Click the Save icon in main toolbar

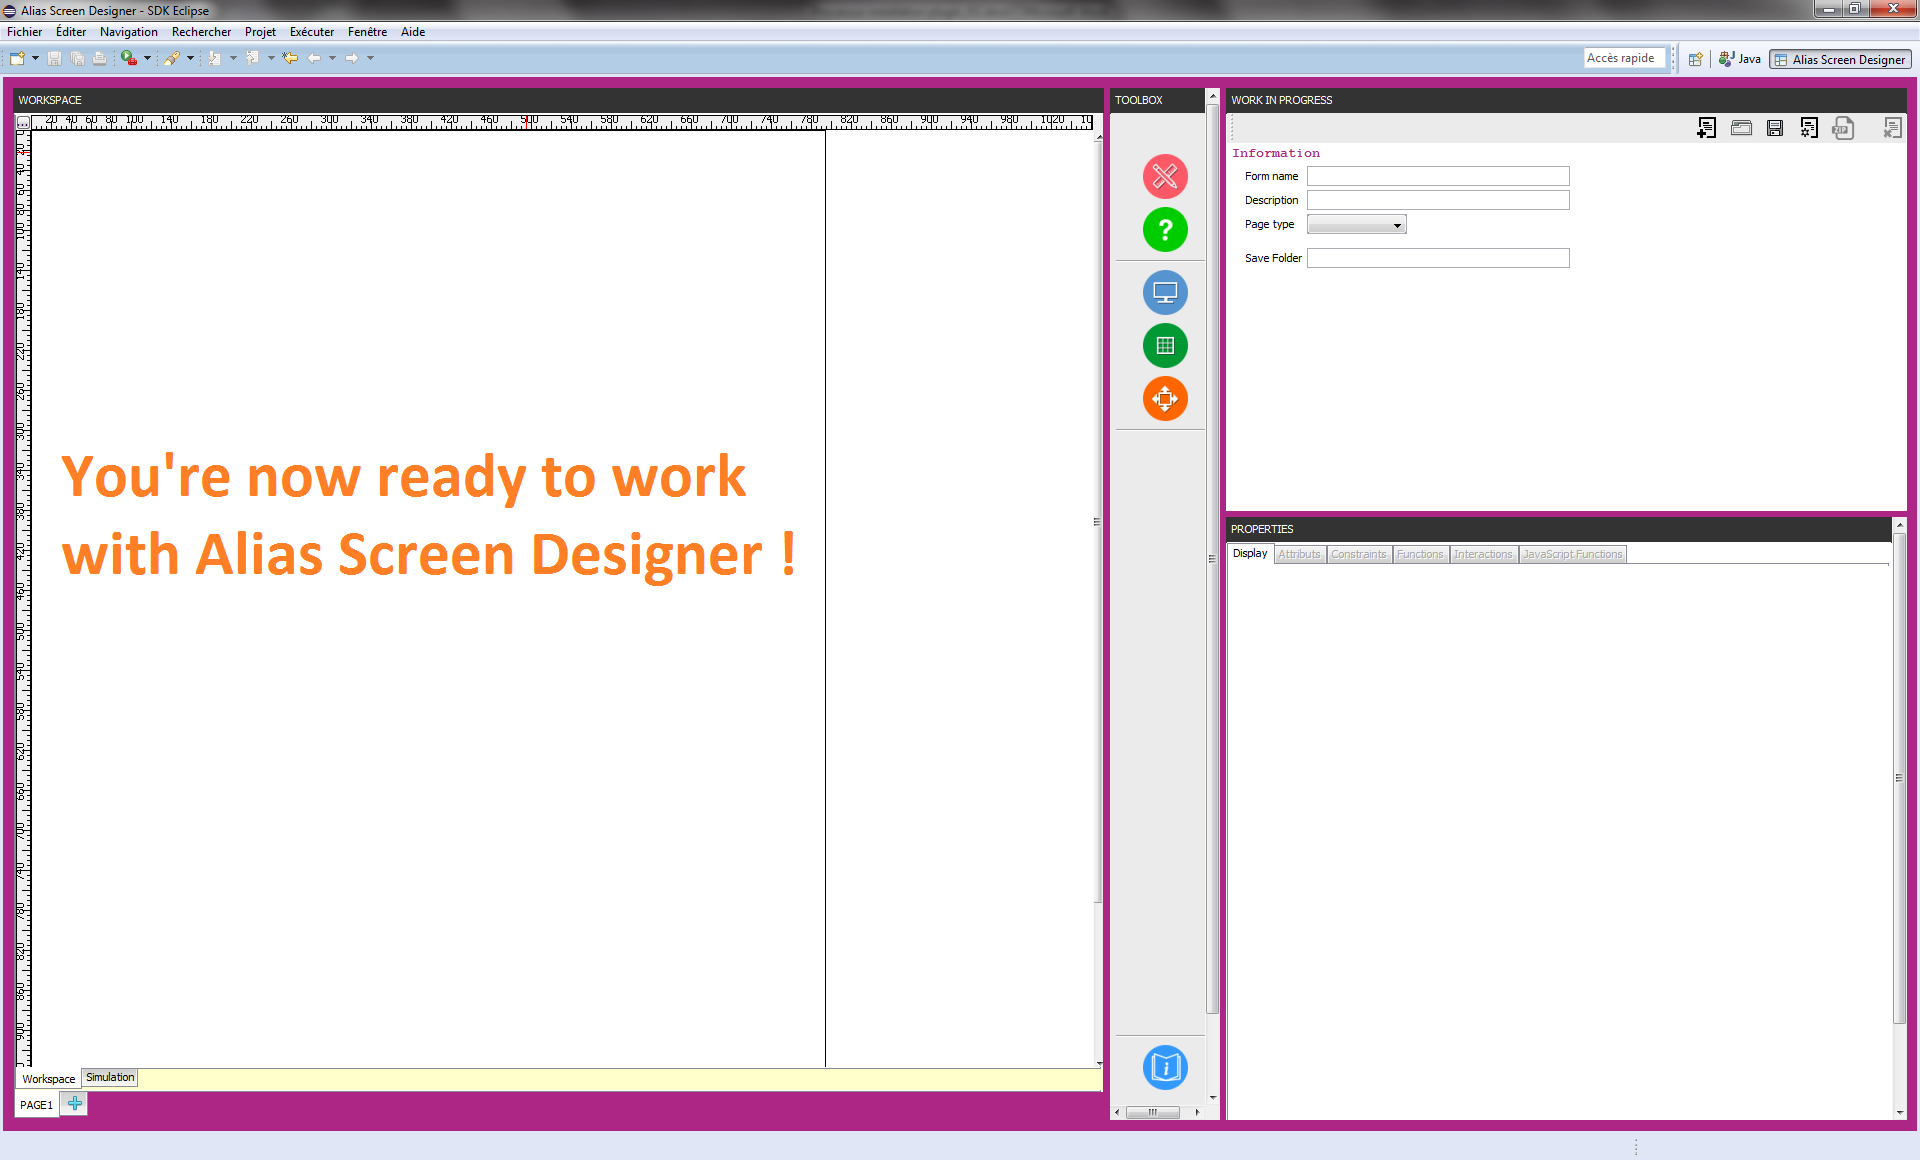[x=55, y=58]
